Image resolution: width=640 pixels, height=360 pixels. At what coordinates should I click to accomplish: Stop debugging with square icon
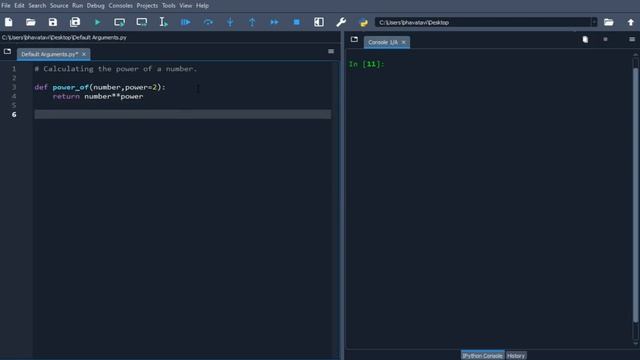[297, 22]
